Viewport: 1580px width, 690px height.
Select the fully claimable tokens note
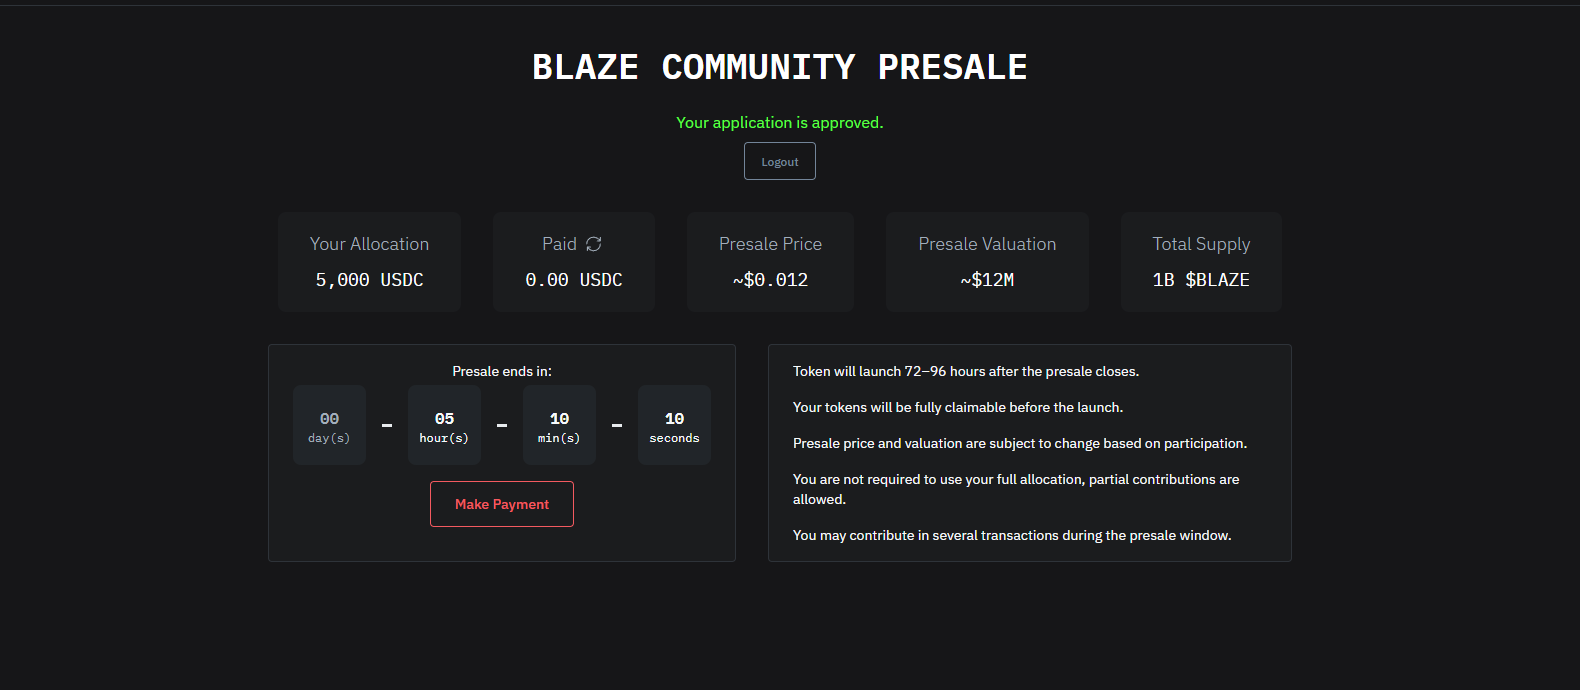click(958, 407)
